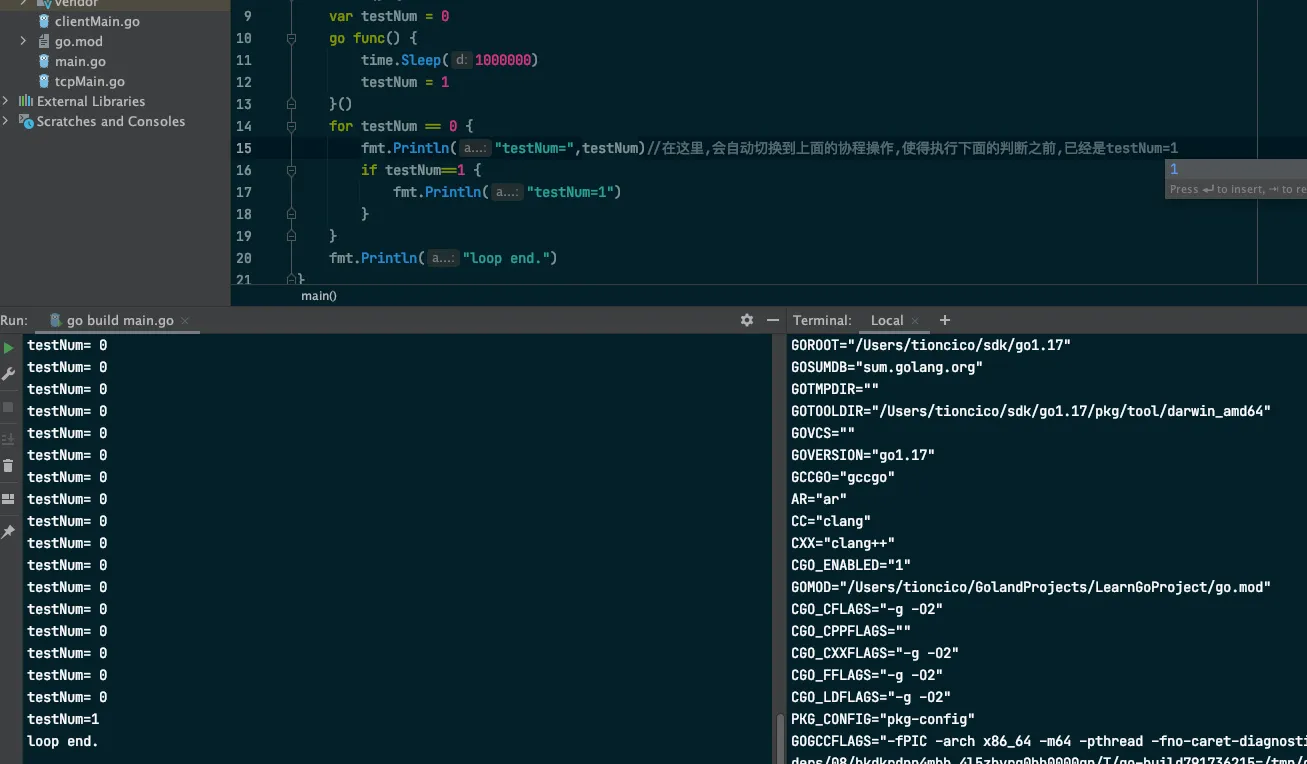Pin the Run tab with the pin icon
The image size is (1307, 764).
tap(8, 532)
